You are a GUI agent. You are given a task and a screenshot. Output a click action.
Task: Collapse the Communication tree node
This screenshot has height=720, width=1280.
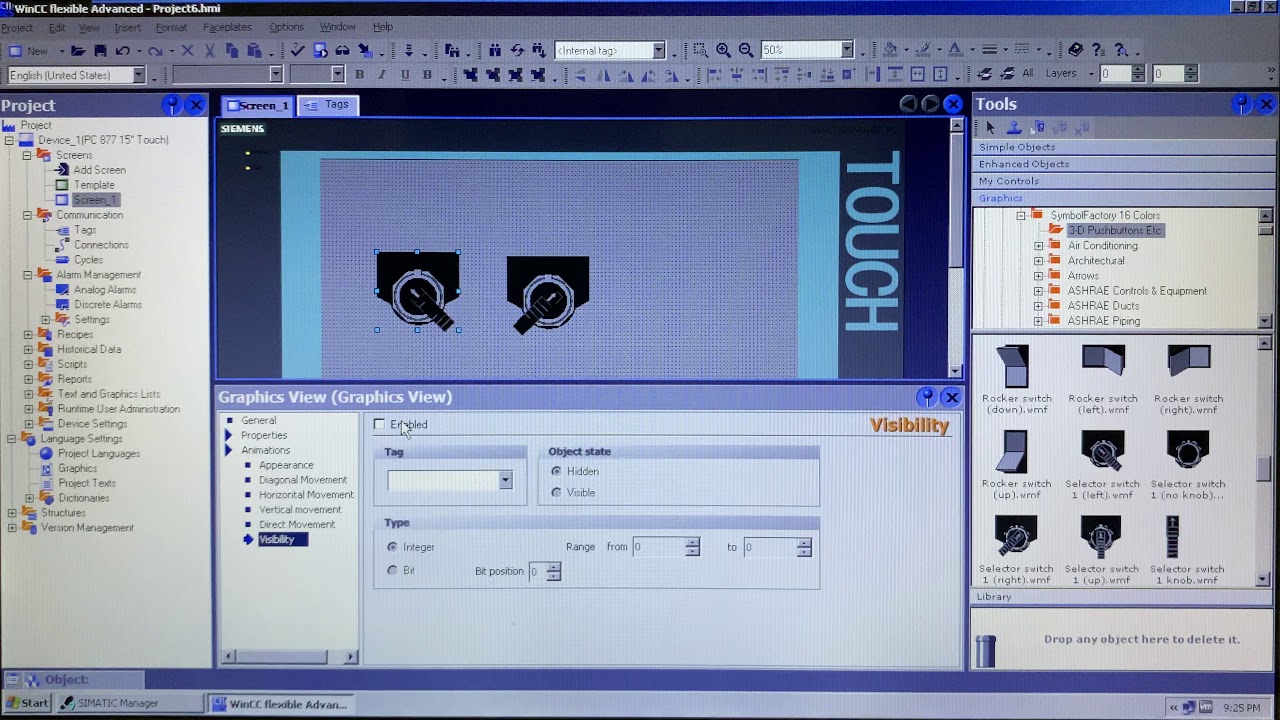[x=27, y=215]
